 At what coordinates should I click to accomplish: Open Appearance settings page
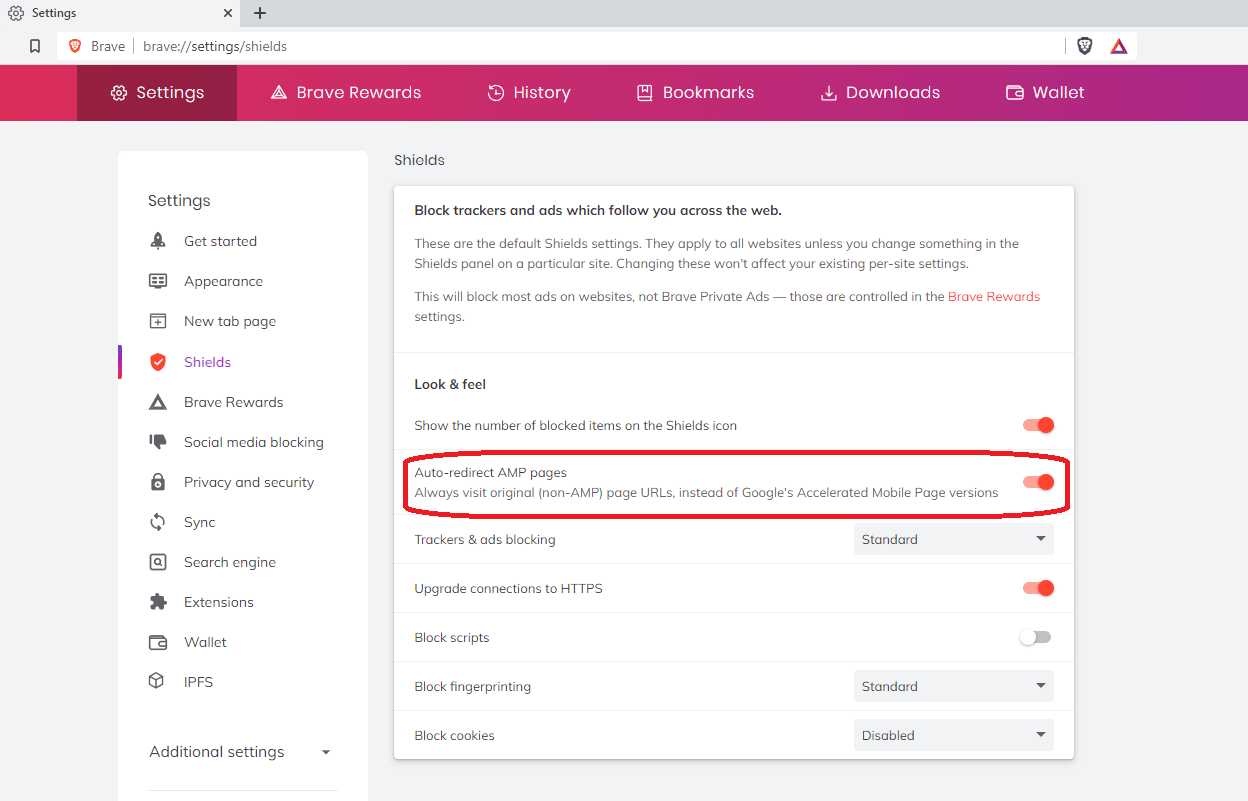pyautogui.click(x=223, y=281)
